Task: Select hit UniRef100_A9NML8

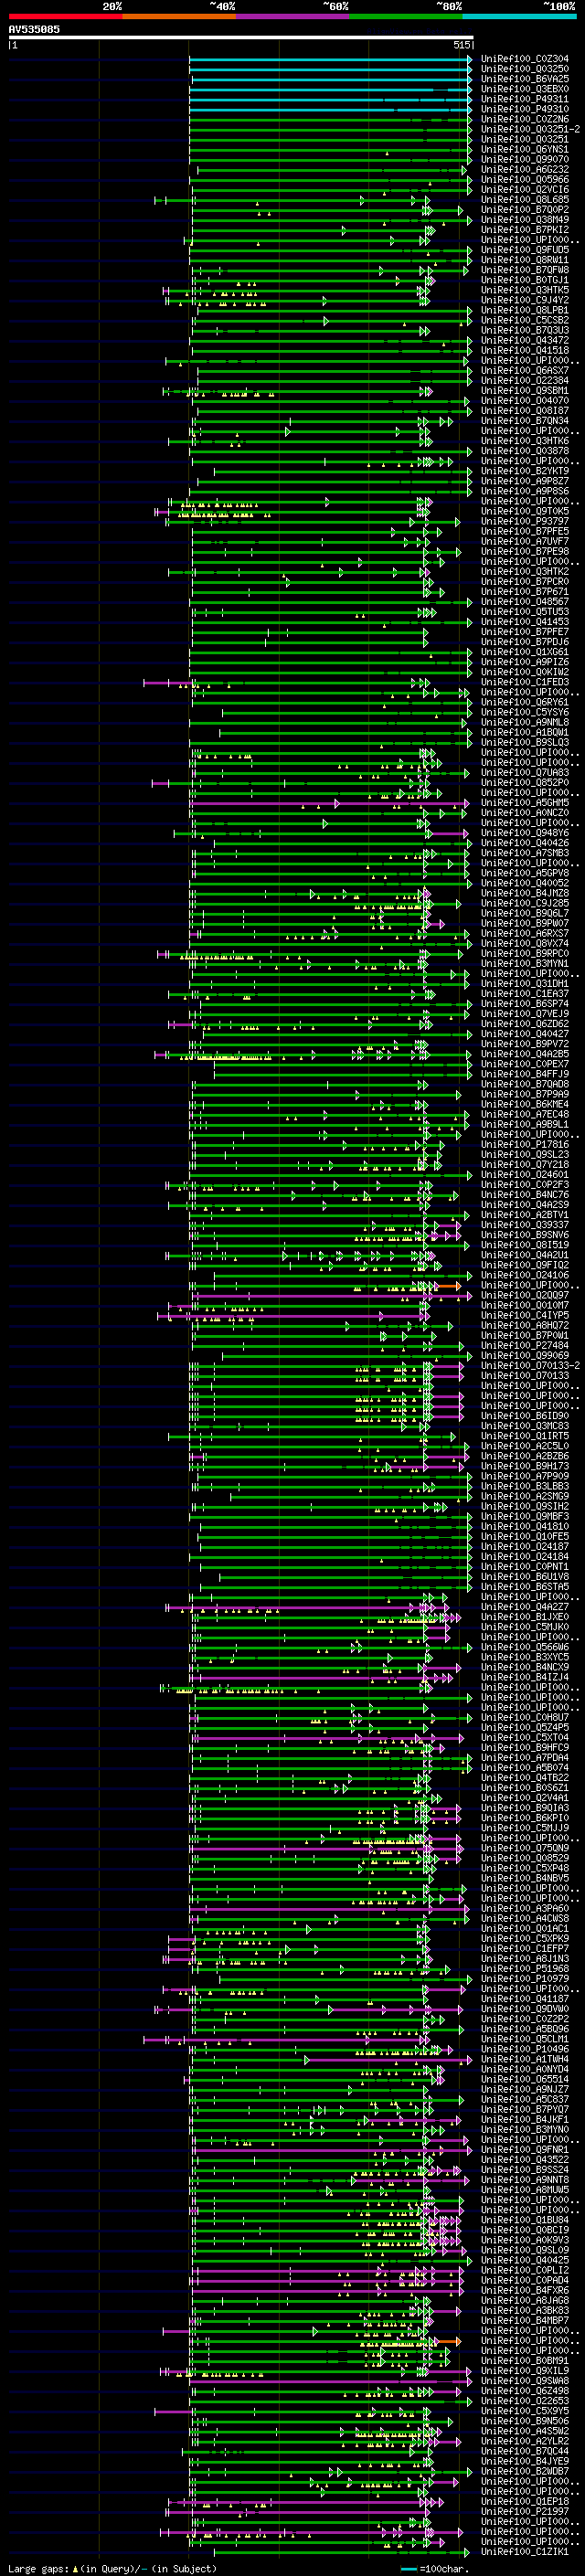Action: [x=524, y=722]
